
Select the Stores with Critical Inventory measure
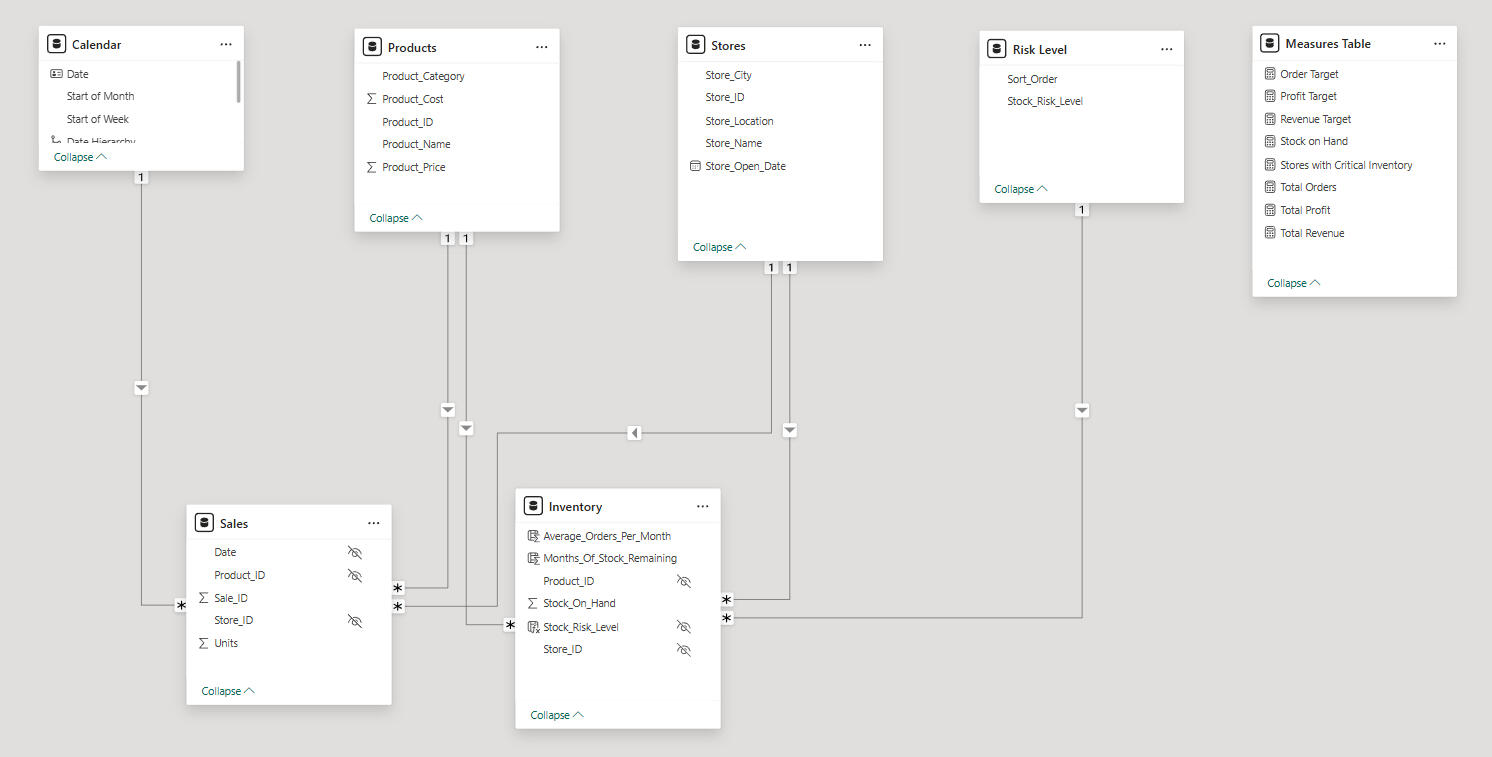[x=1346, y=165]
